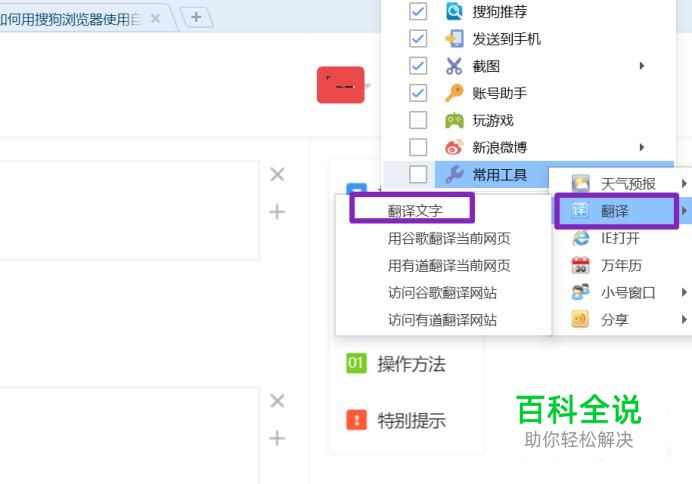Expand the 新浪微博 submenu arrow
This screenshot has width=692, height=484.
[x=642, y=147]
